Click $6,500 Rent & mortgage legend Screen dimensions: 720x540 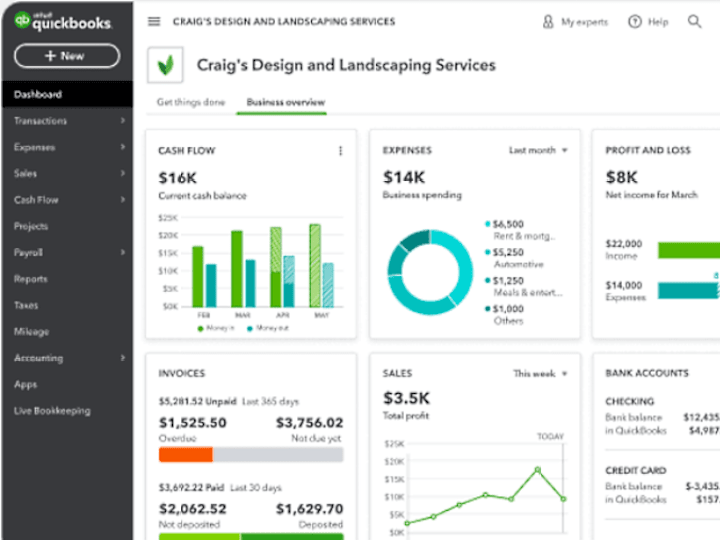520,230
